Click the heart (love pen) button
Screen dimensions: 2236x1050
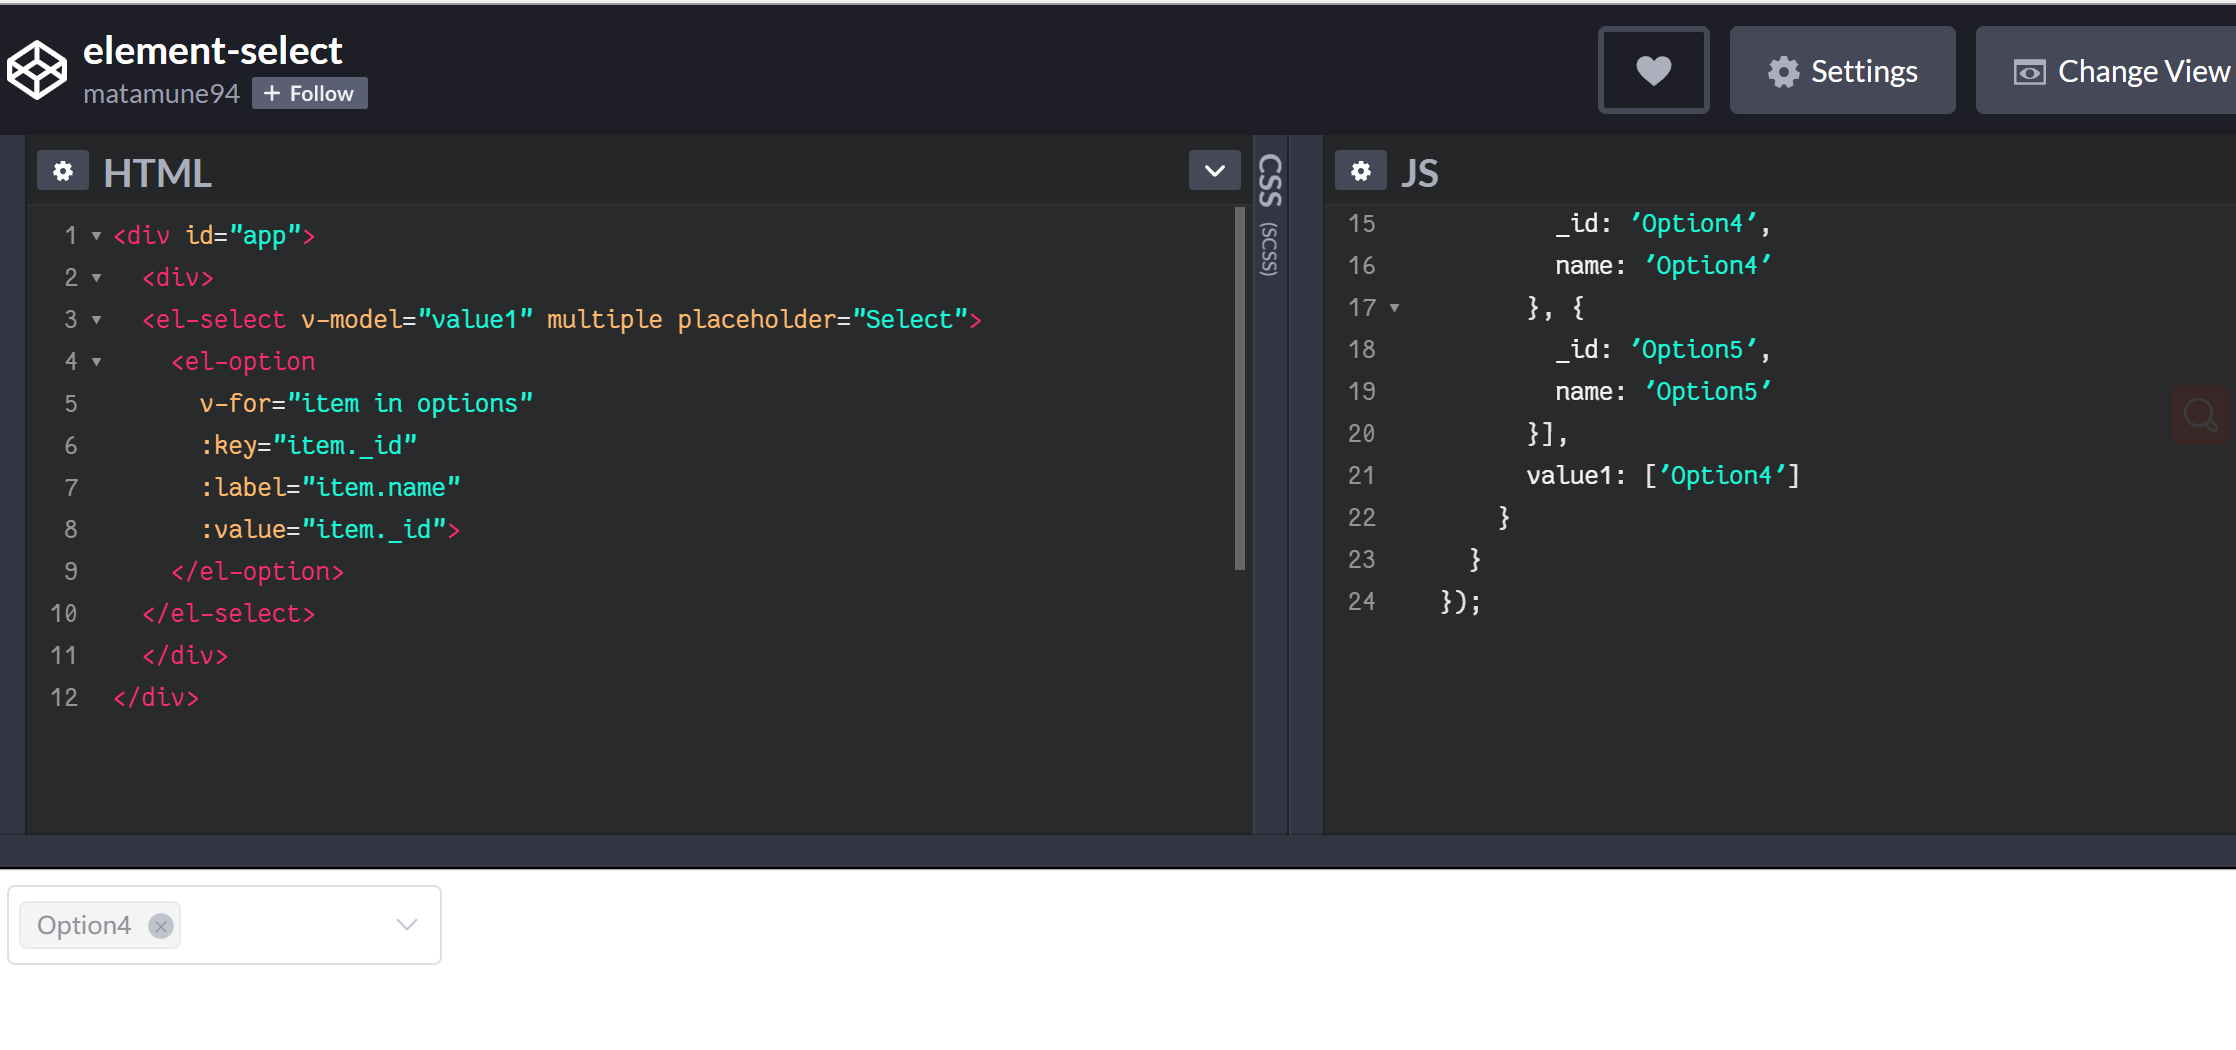click(x=1653, y=70)
